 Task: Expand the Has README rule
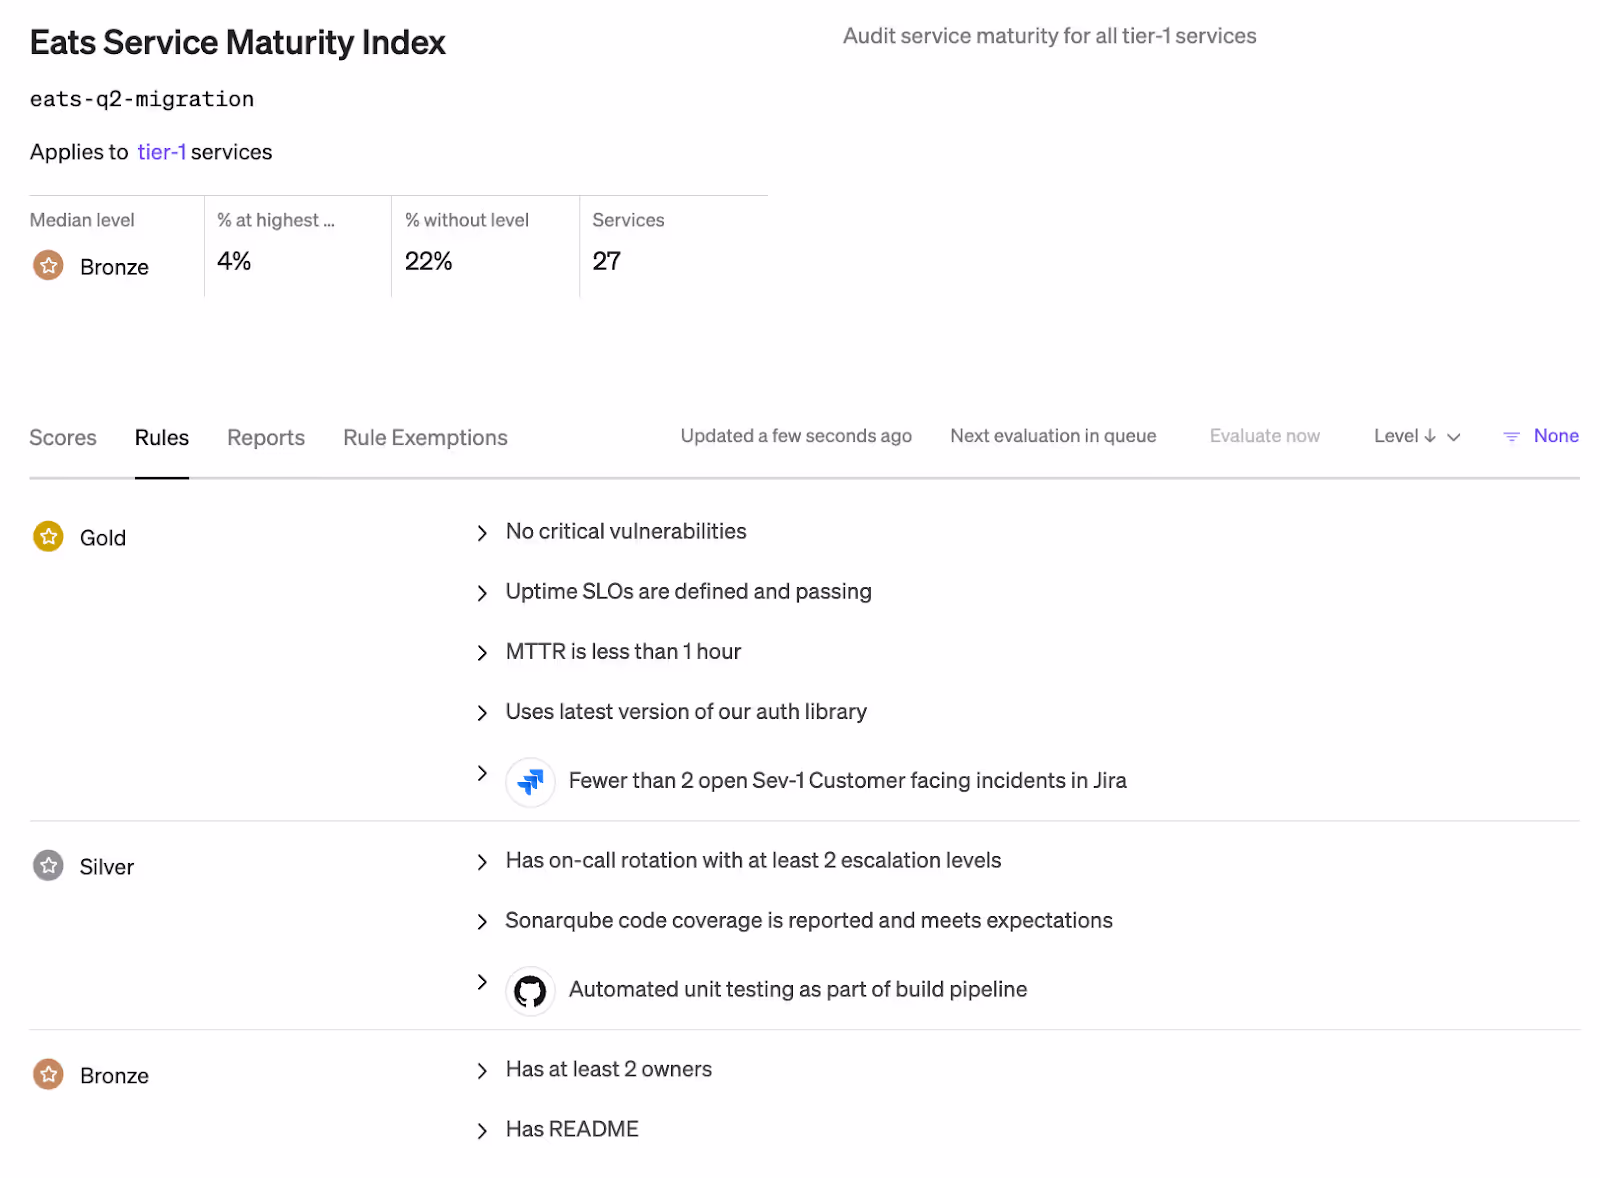pyautogui.click(x=482, y=1131)
